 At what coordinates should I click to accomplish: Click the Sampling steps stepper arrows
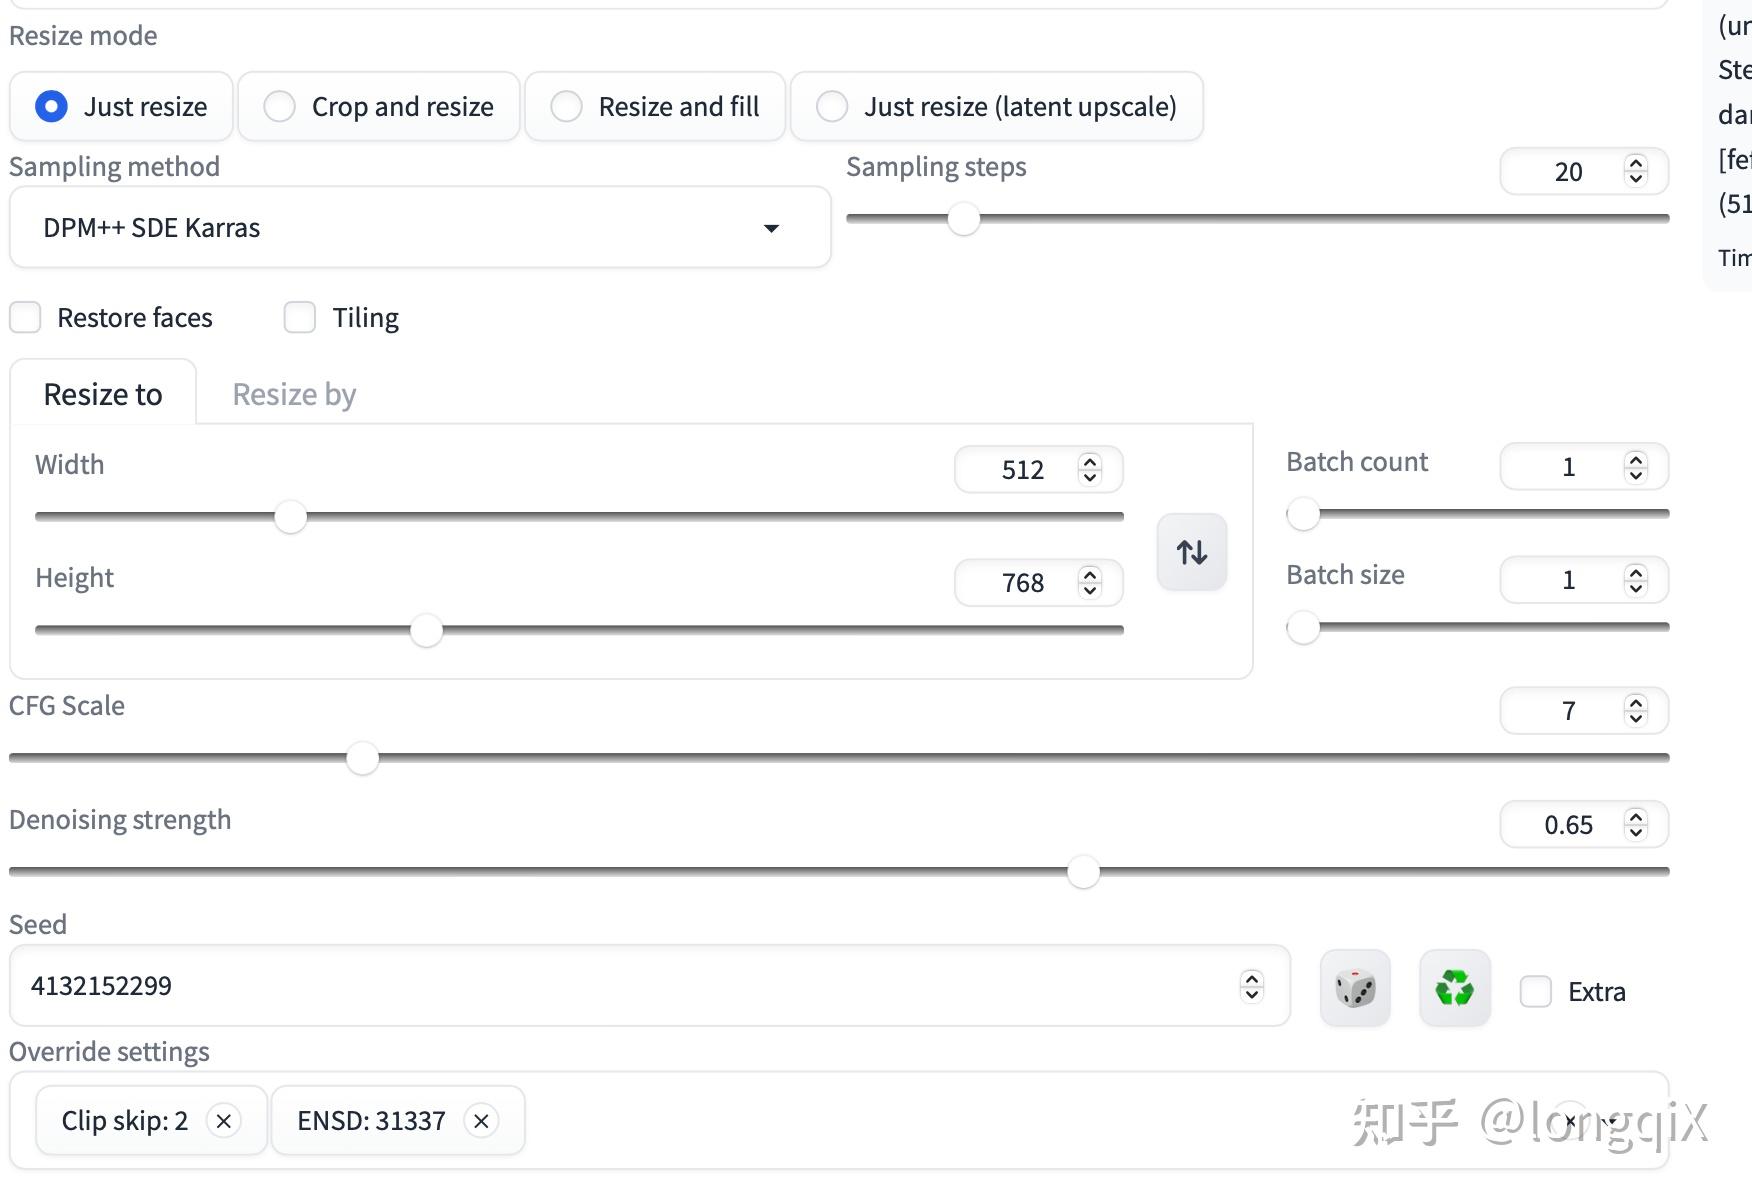click(1636, 171)
